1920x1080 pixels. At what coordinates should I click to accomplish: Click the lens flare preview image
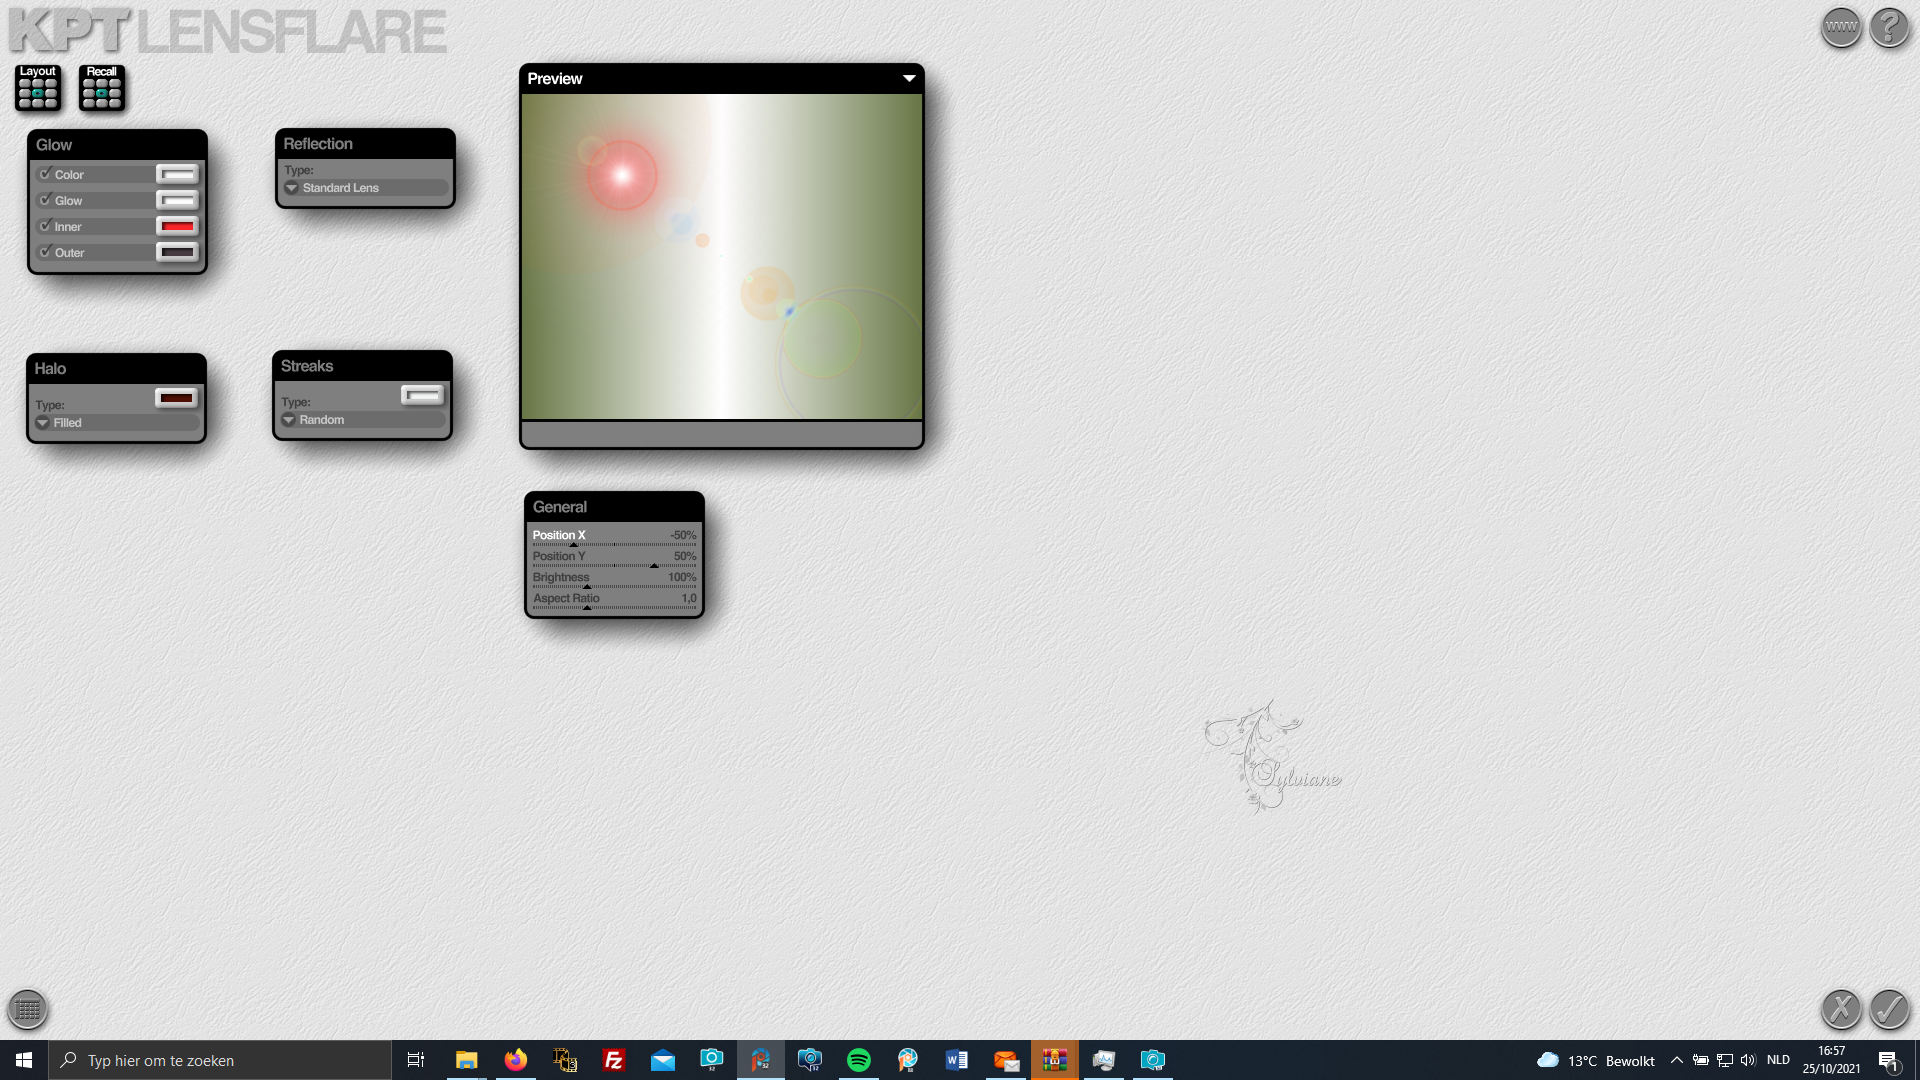[722, 256]
